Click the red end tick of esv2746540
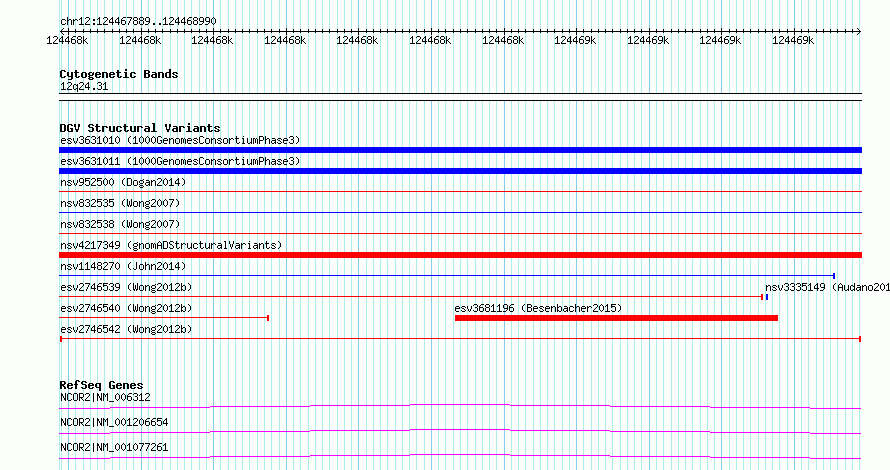This screenshot has width=890, height=470. tap(268, 318)
